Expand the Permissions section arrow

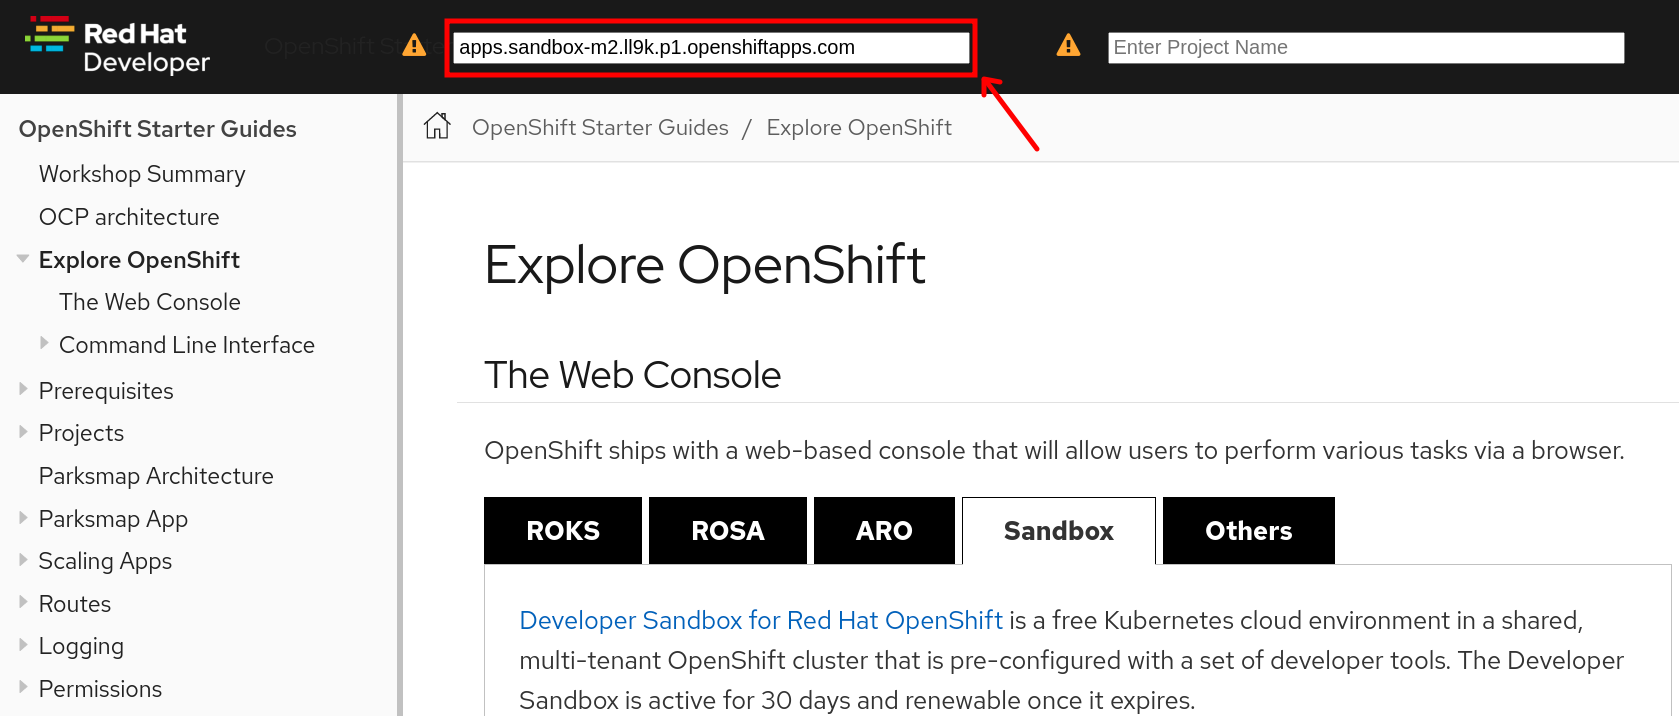(23, 687)
